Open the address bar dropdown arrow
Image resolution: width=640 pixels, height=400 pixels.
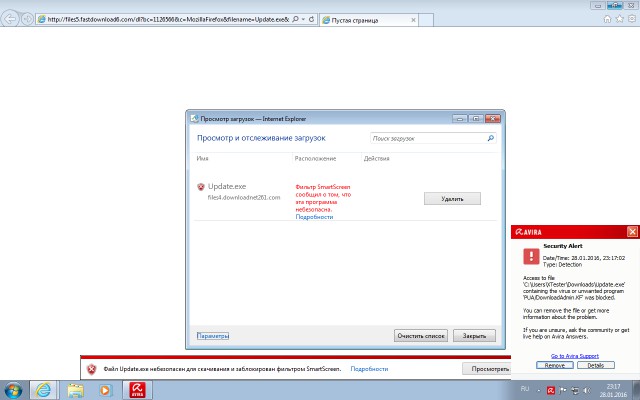click(x=303, y=19)
